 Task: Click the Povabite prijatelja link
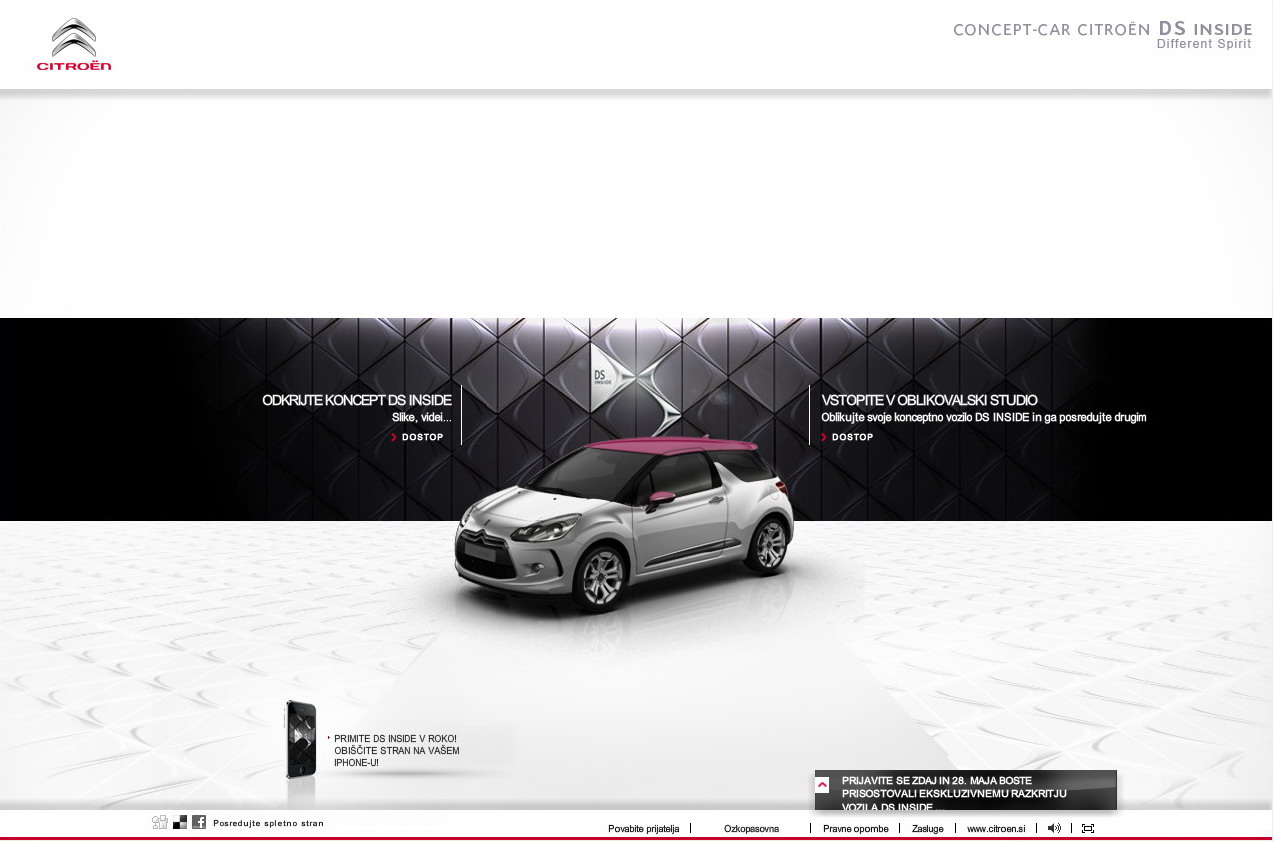tap(643, 829)
